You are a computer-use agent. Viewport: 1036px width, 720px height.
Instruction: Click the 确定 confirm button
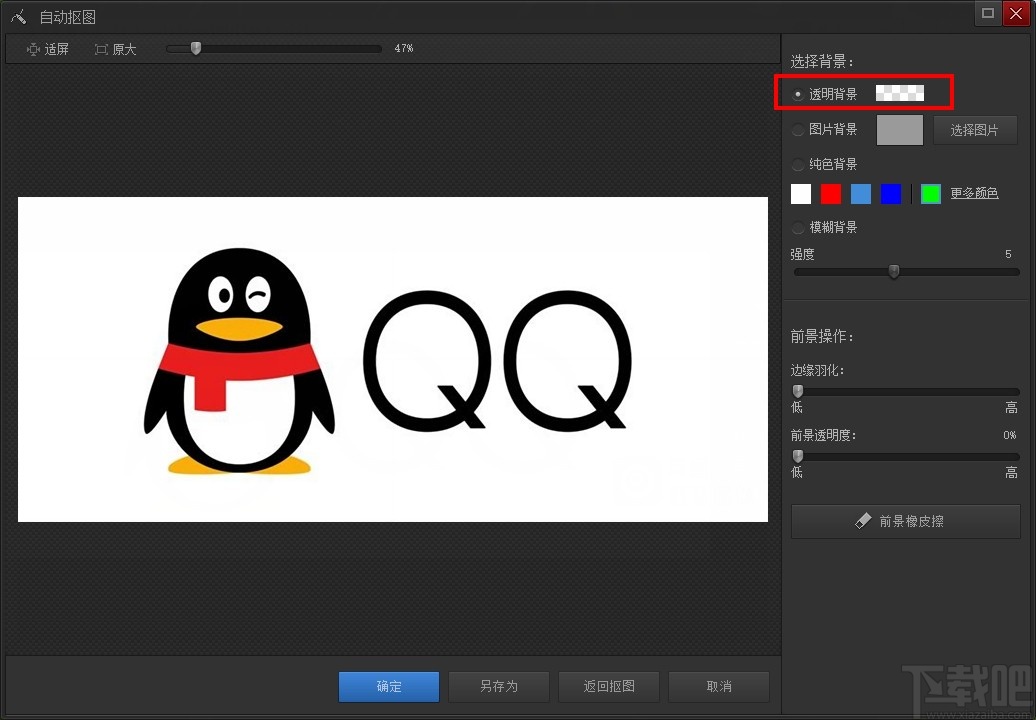[x=389, y=686]
